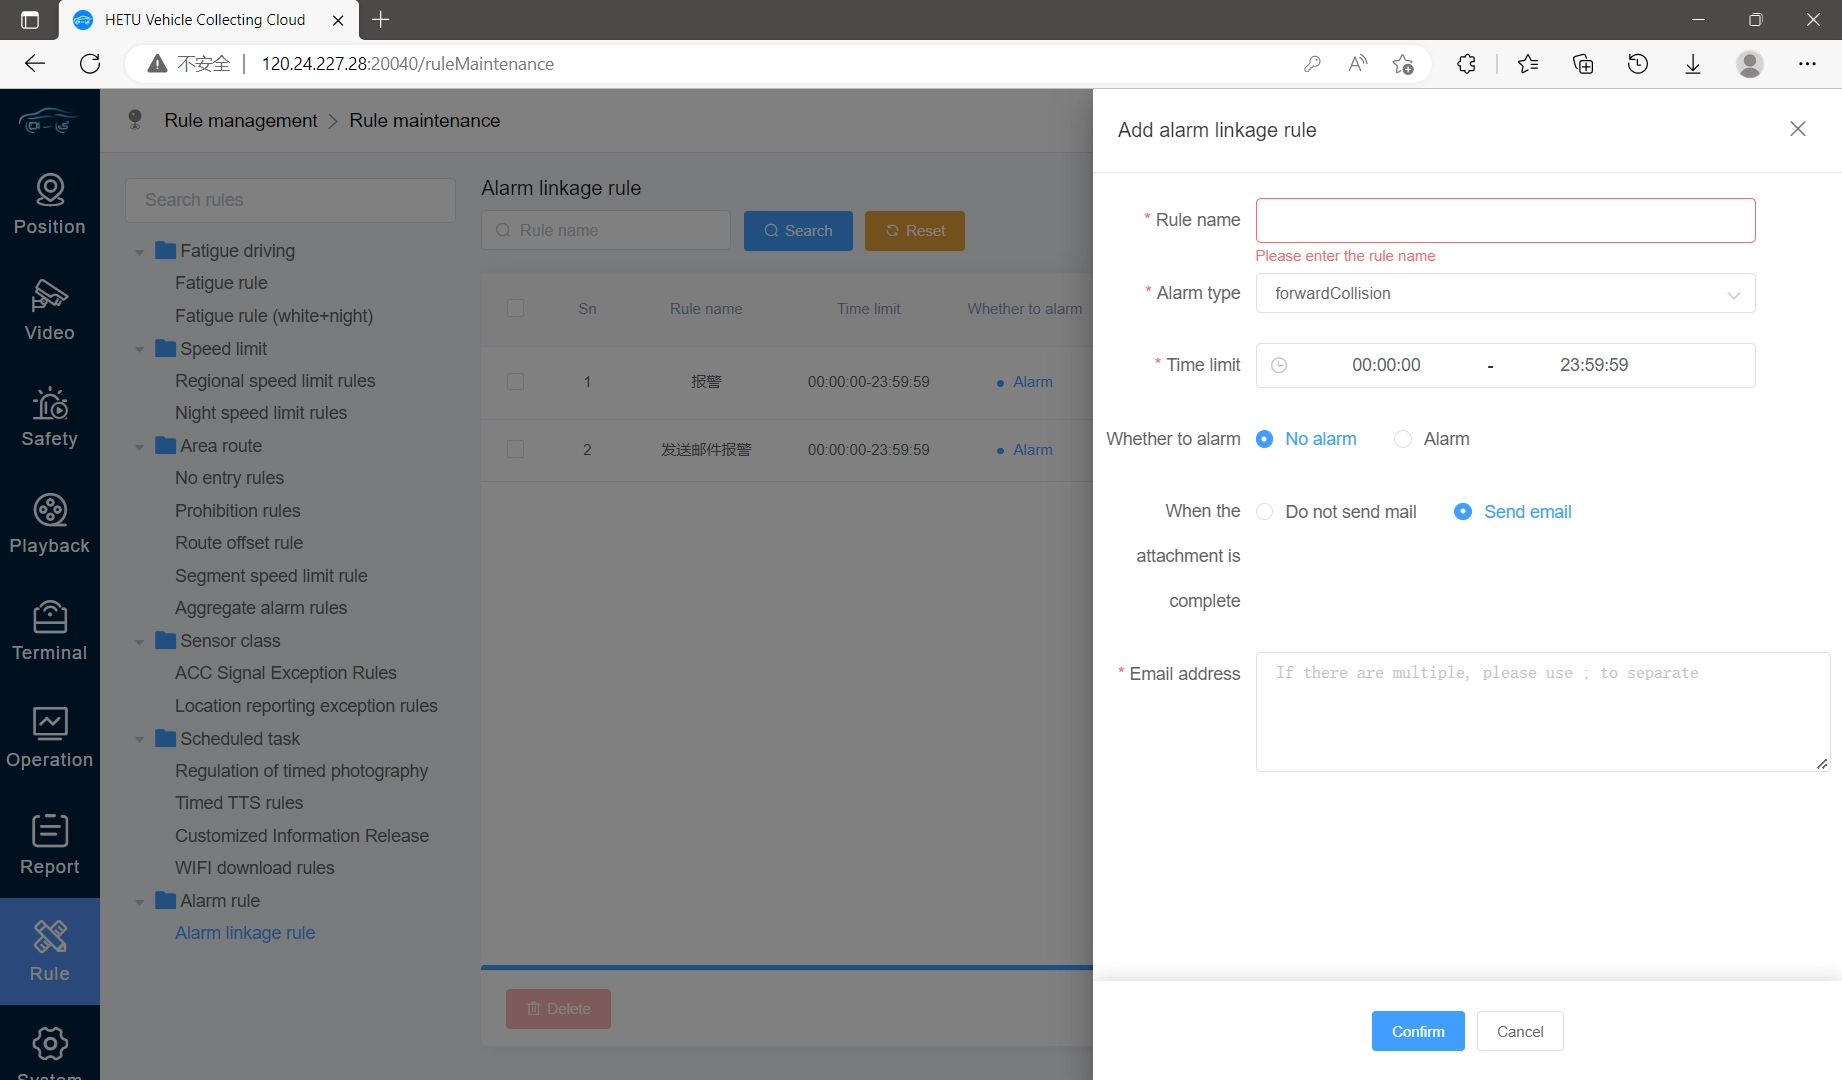Reload the page with refresh icon
Viewport: 1842px width, 1080px height.
click(x=90, y=64)
